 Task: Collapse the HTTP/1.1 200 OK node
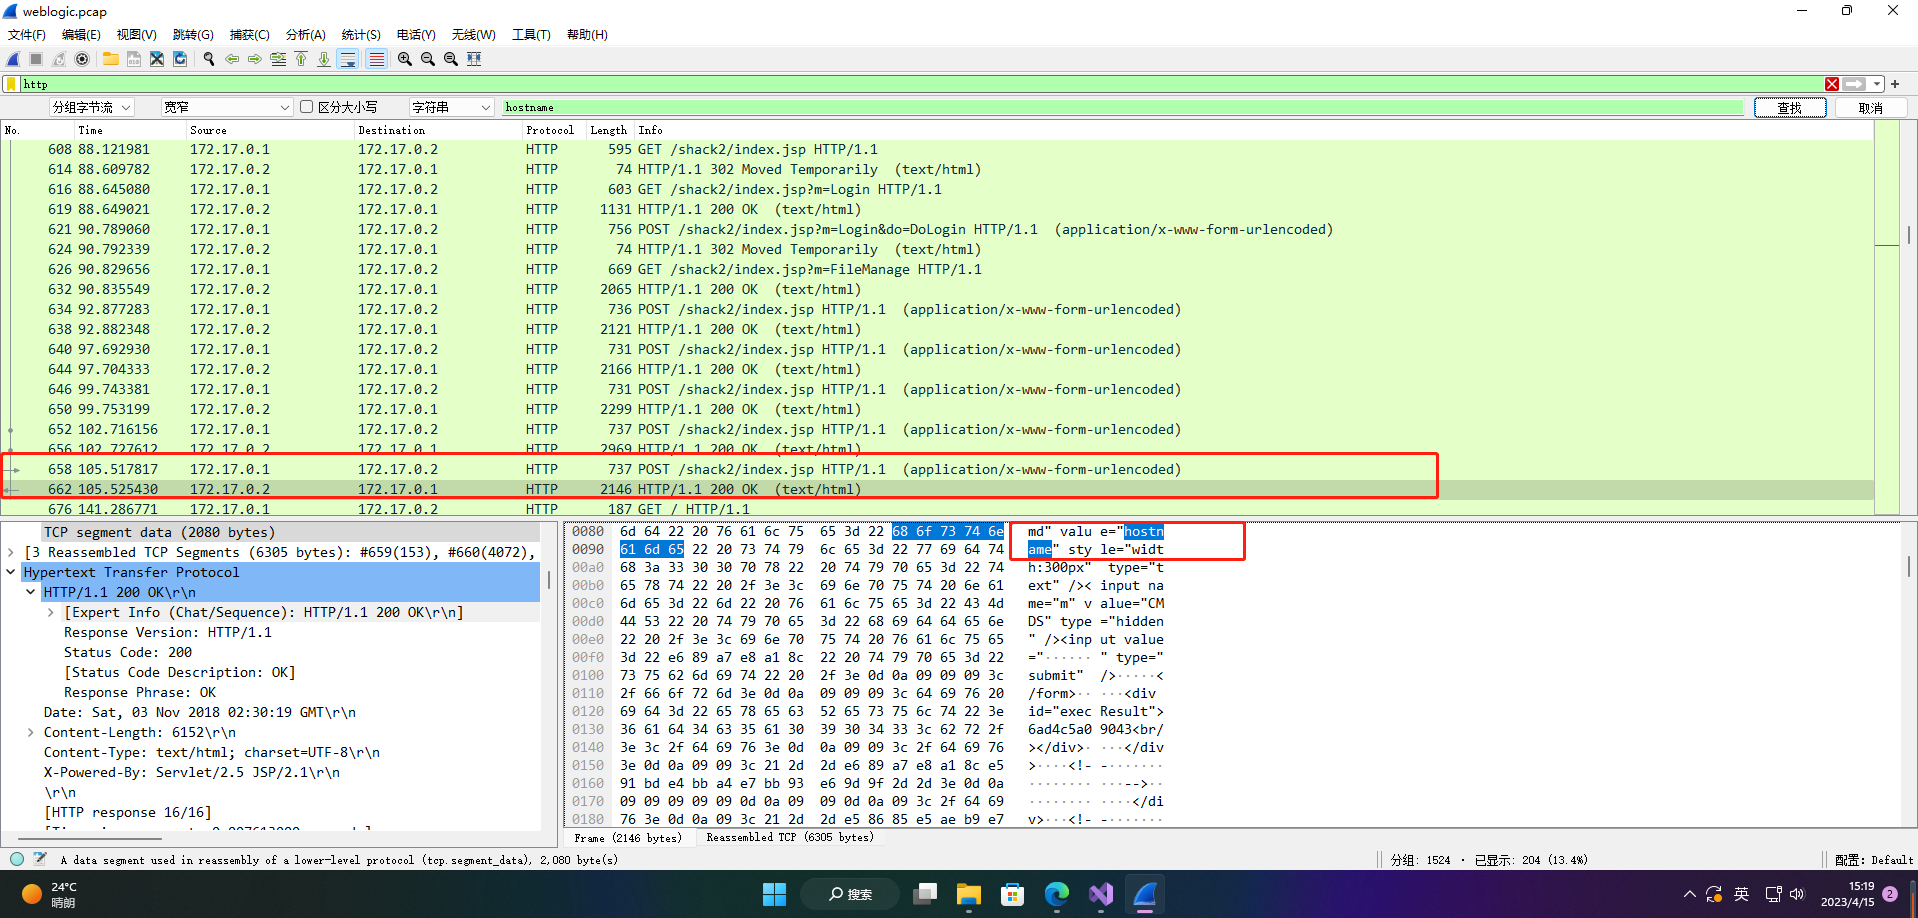pyautogui.click(x=31, y=592)
